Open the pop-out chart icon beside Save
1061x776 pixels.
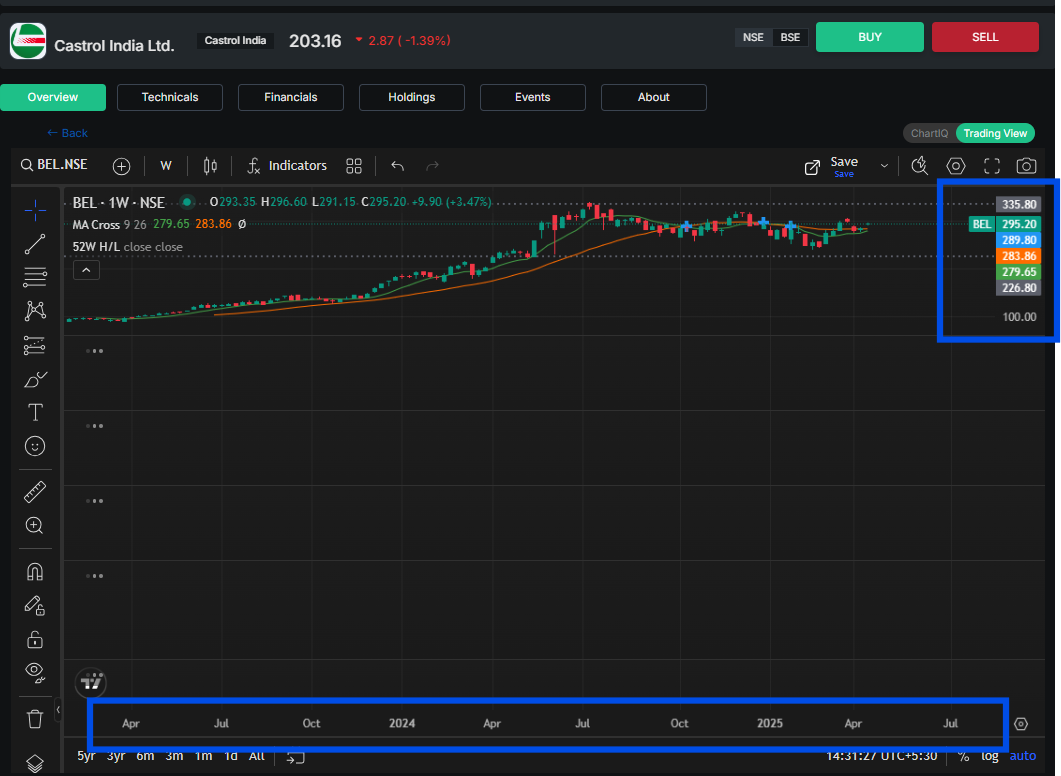812,166
